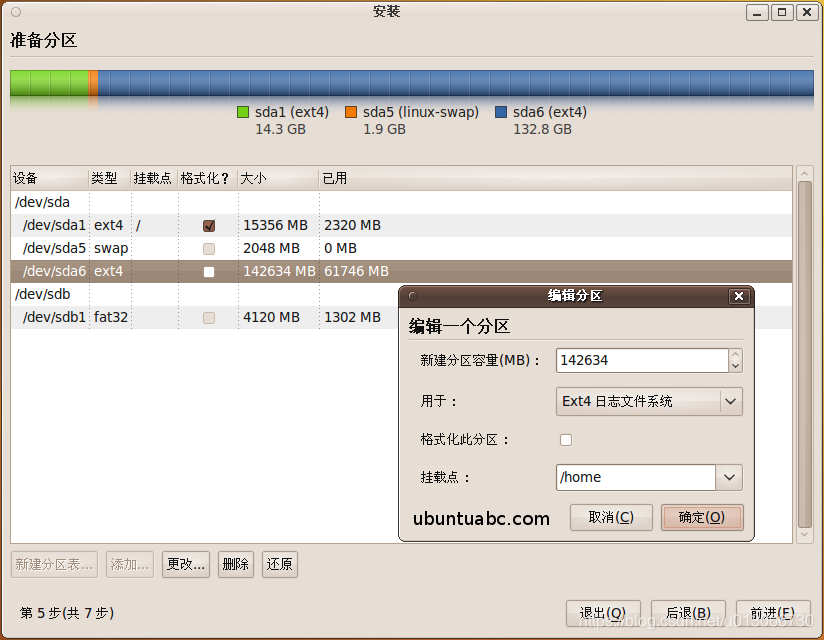
Task: Toggle format checkbox for /dev/sda1
Action: point(209,225)
